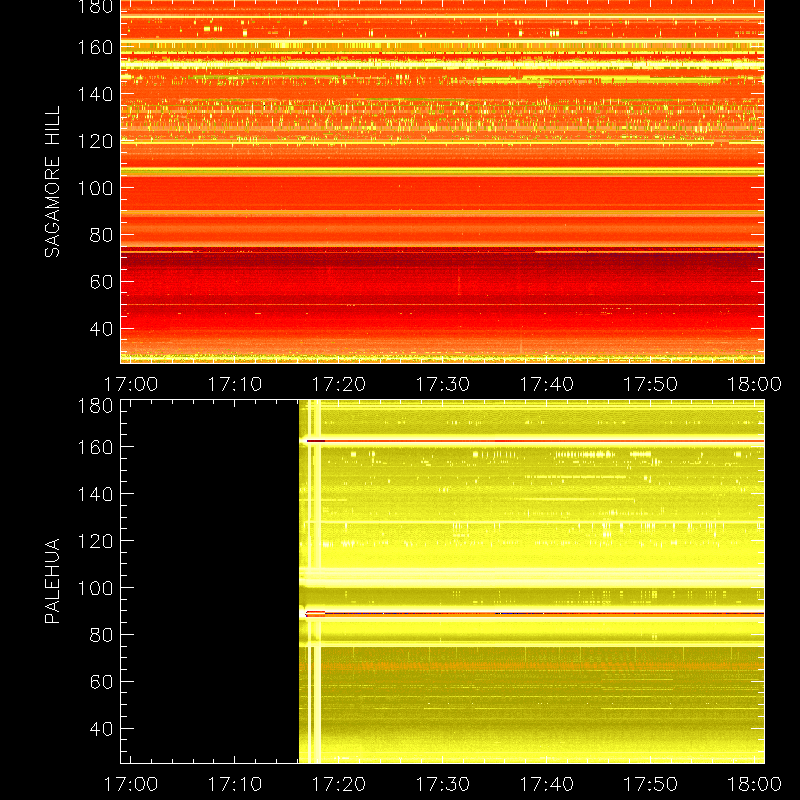Pick the 17:30 time label under Sagamore Hill plot
Screen dimensions: 800x800
(443, 384)
